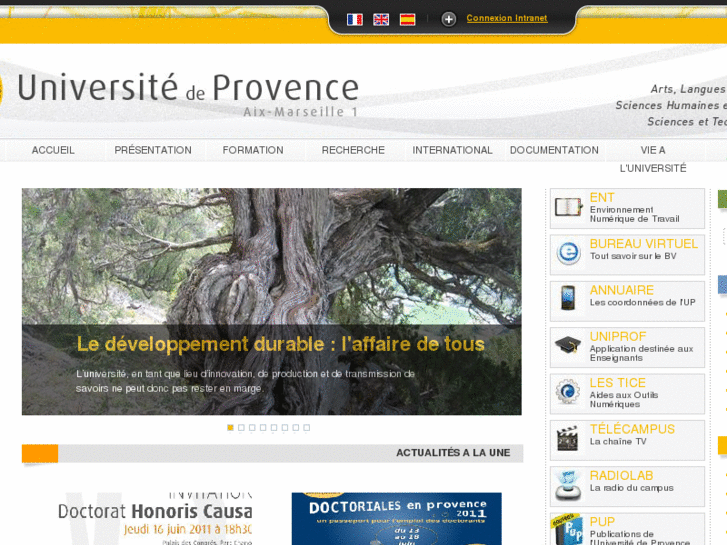
Task: Open the développement durable slide headline
Action: point(281,345)
